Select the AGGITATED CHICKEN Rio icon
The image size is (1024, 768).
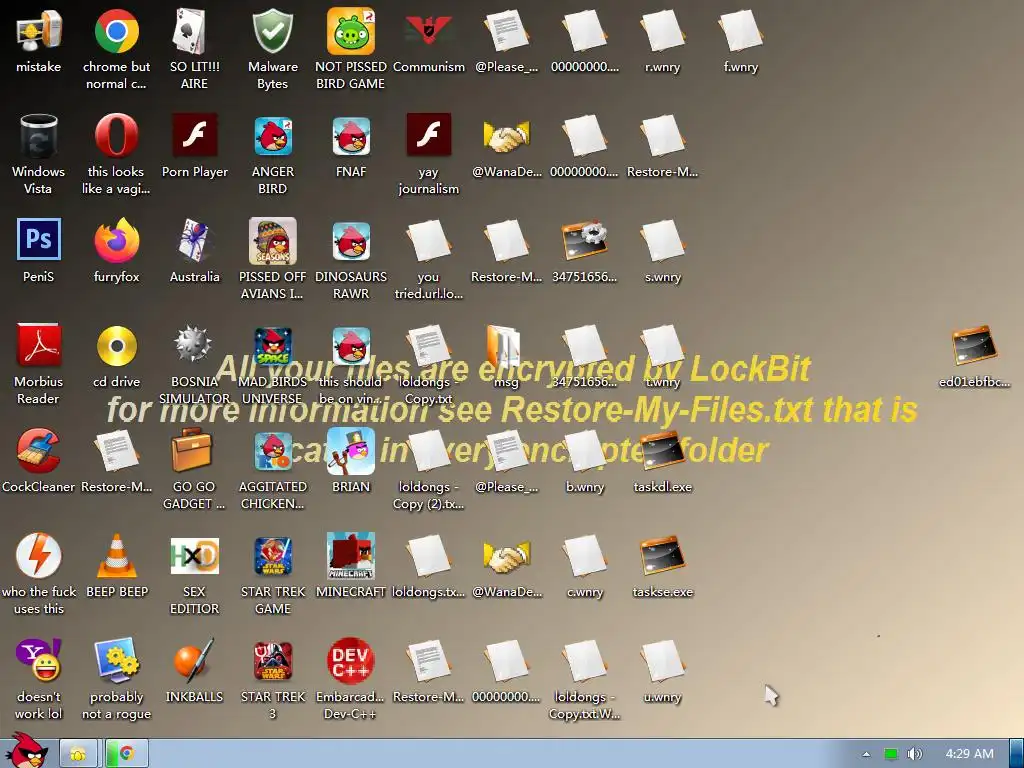[272, 451]
